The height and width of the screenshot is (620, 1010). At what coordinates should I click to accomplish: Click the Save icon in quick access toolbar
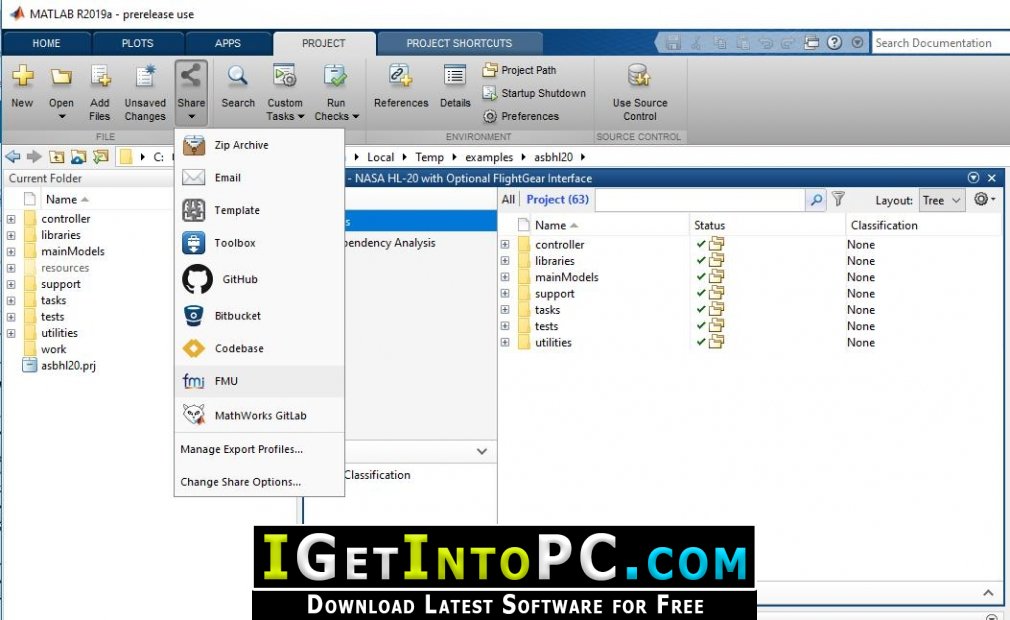coord(673,43)
